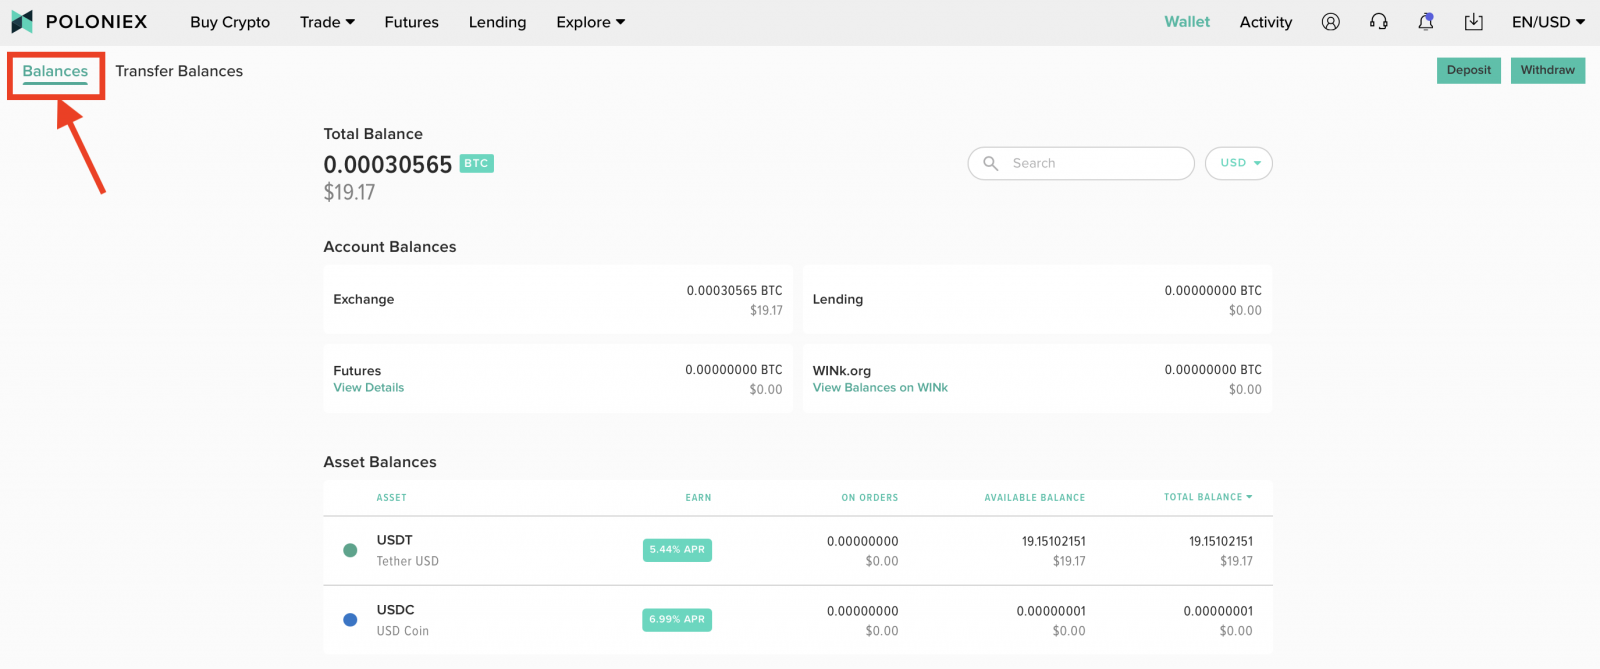Open Buy Crypto menu item
The width and height of the screenshot is (1600, 669).
click(230, 22)
